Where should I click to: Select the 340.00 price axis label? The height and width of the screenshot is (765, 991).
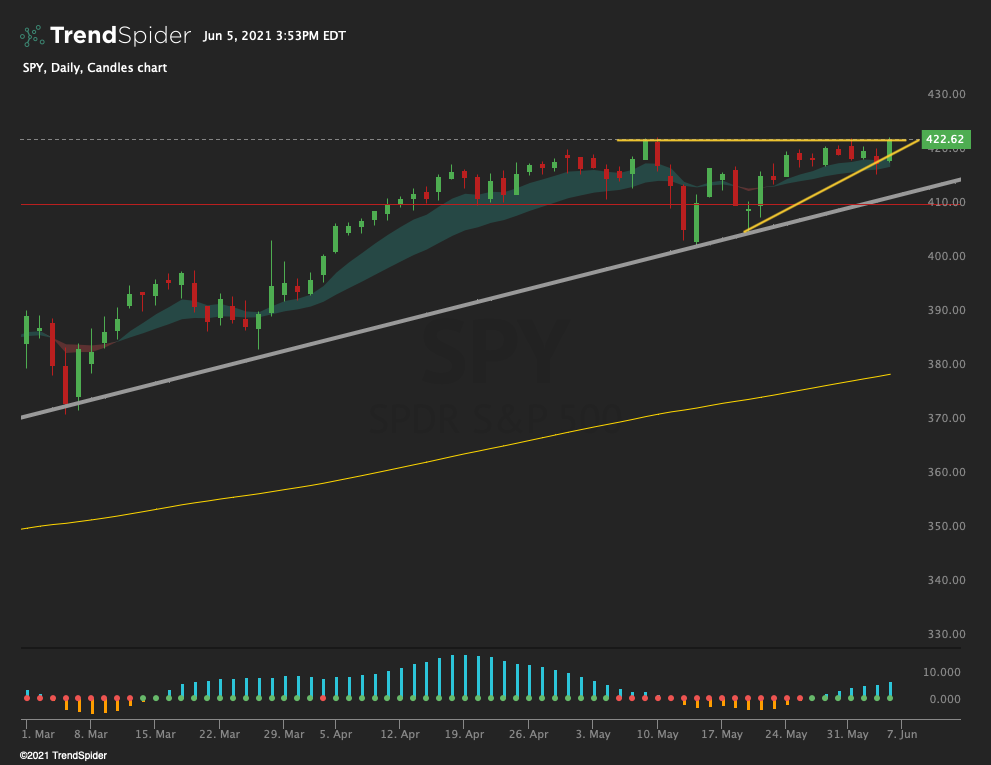click(946, 580)
